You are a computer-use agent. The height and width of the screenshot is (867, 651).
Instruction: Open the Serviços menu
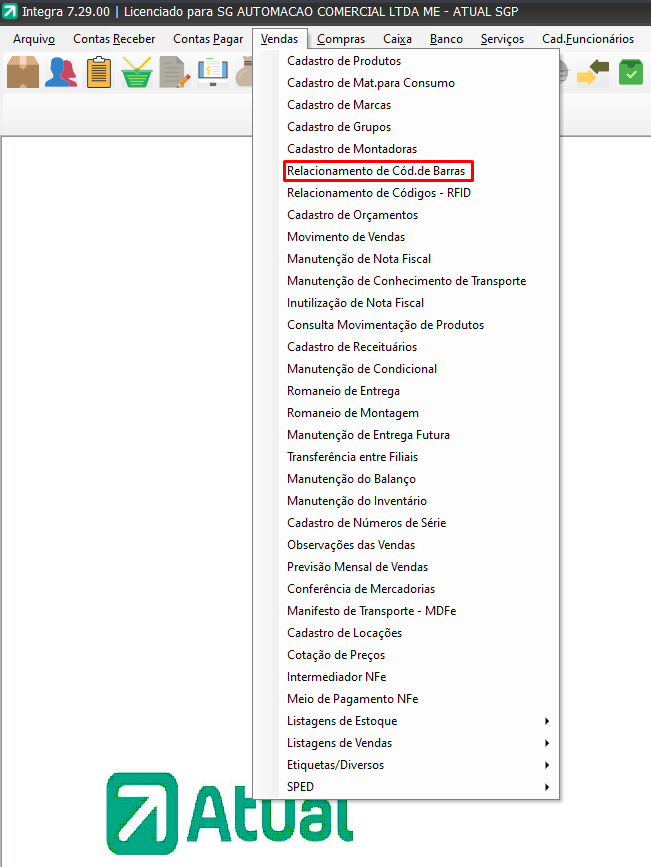coord(502,39)
